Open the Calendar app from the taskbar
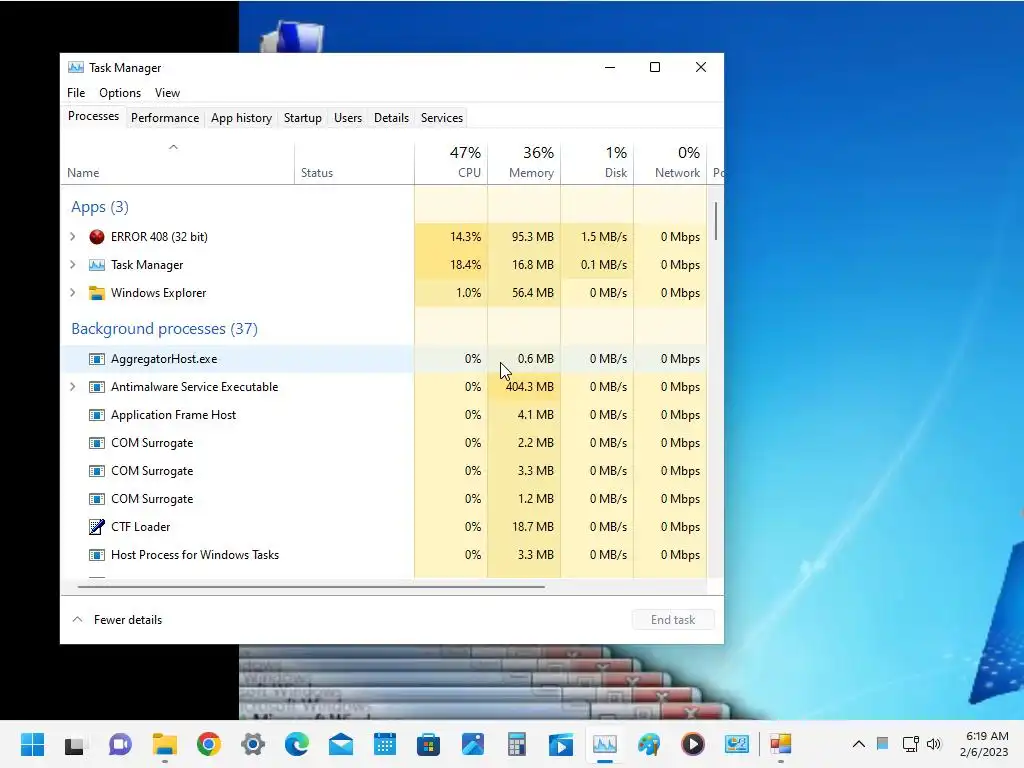1024x768 pixels. click(x=385, y=744)
